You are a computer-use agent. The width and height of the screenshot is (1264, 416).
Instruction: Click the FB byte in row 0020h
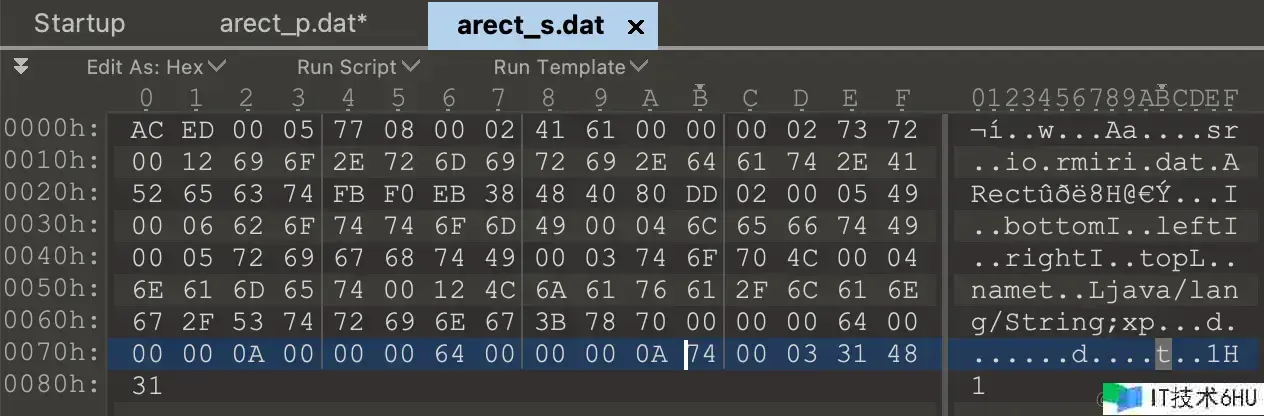(x=348, y=194)
